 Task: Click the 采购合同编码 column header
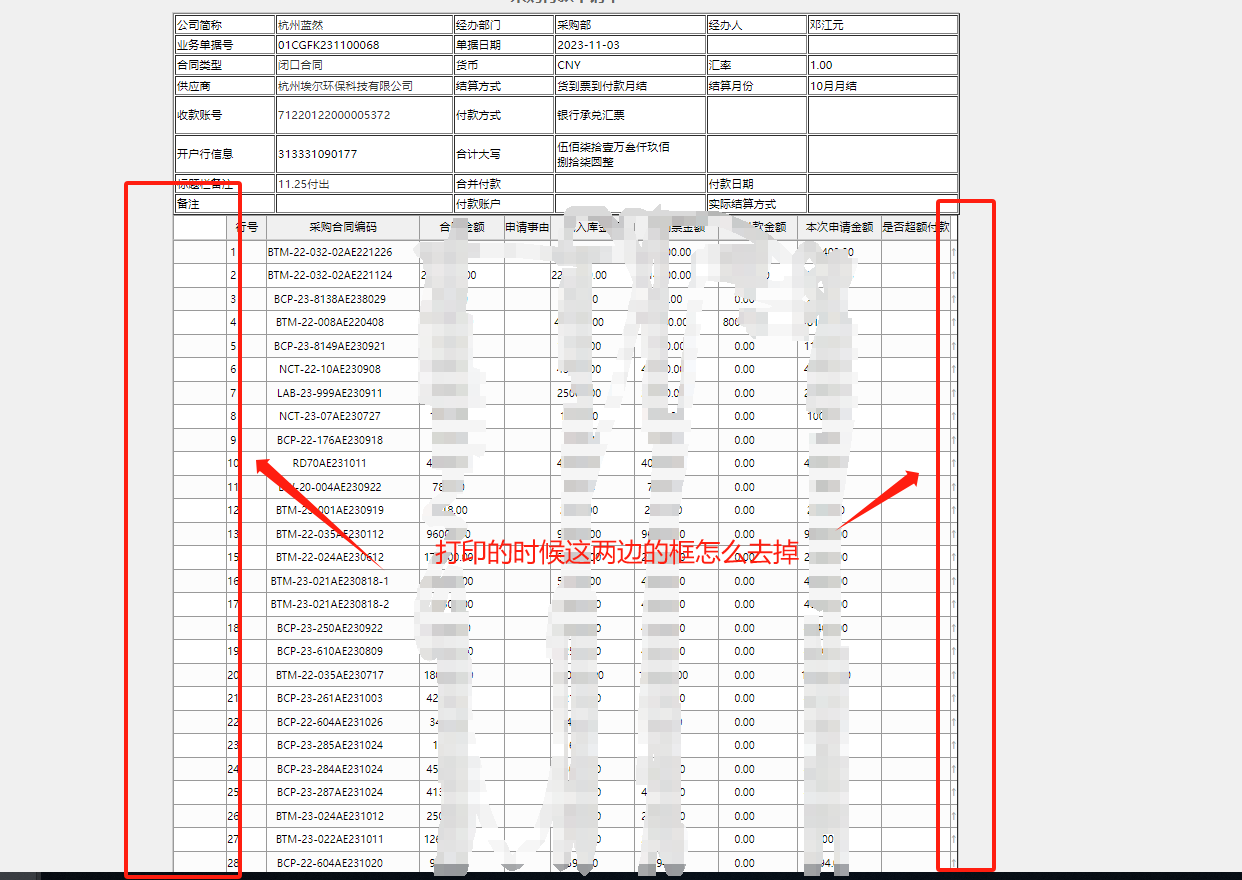[x=343, y=227]
